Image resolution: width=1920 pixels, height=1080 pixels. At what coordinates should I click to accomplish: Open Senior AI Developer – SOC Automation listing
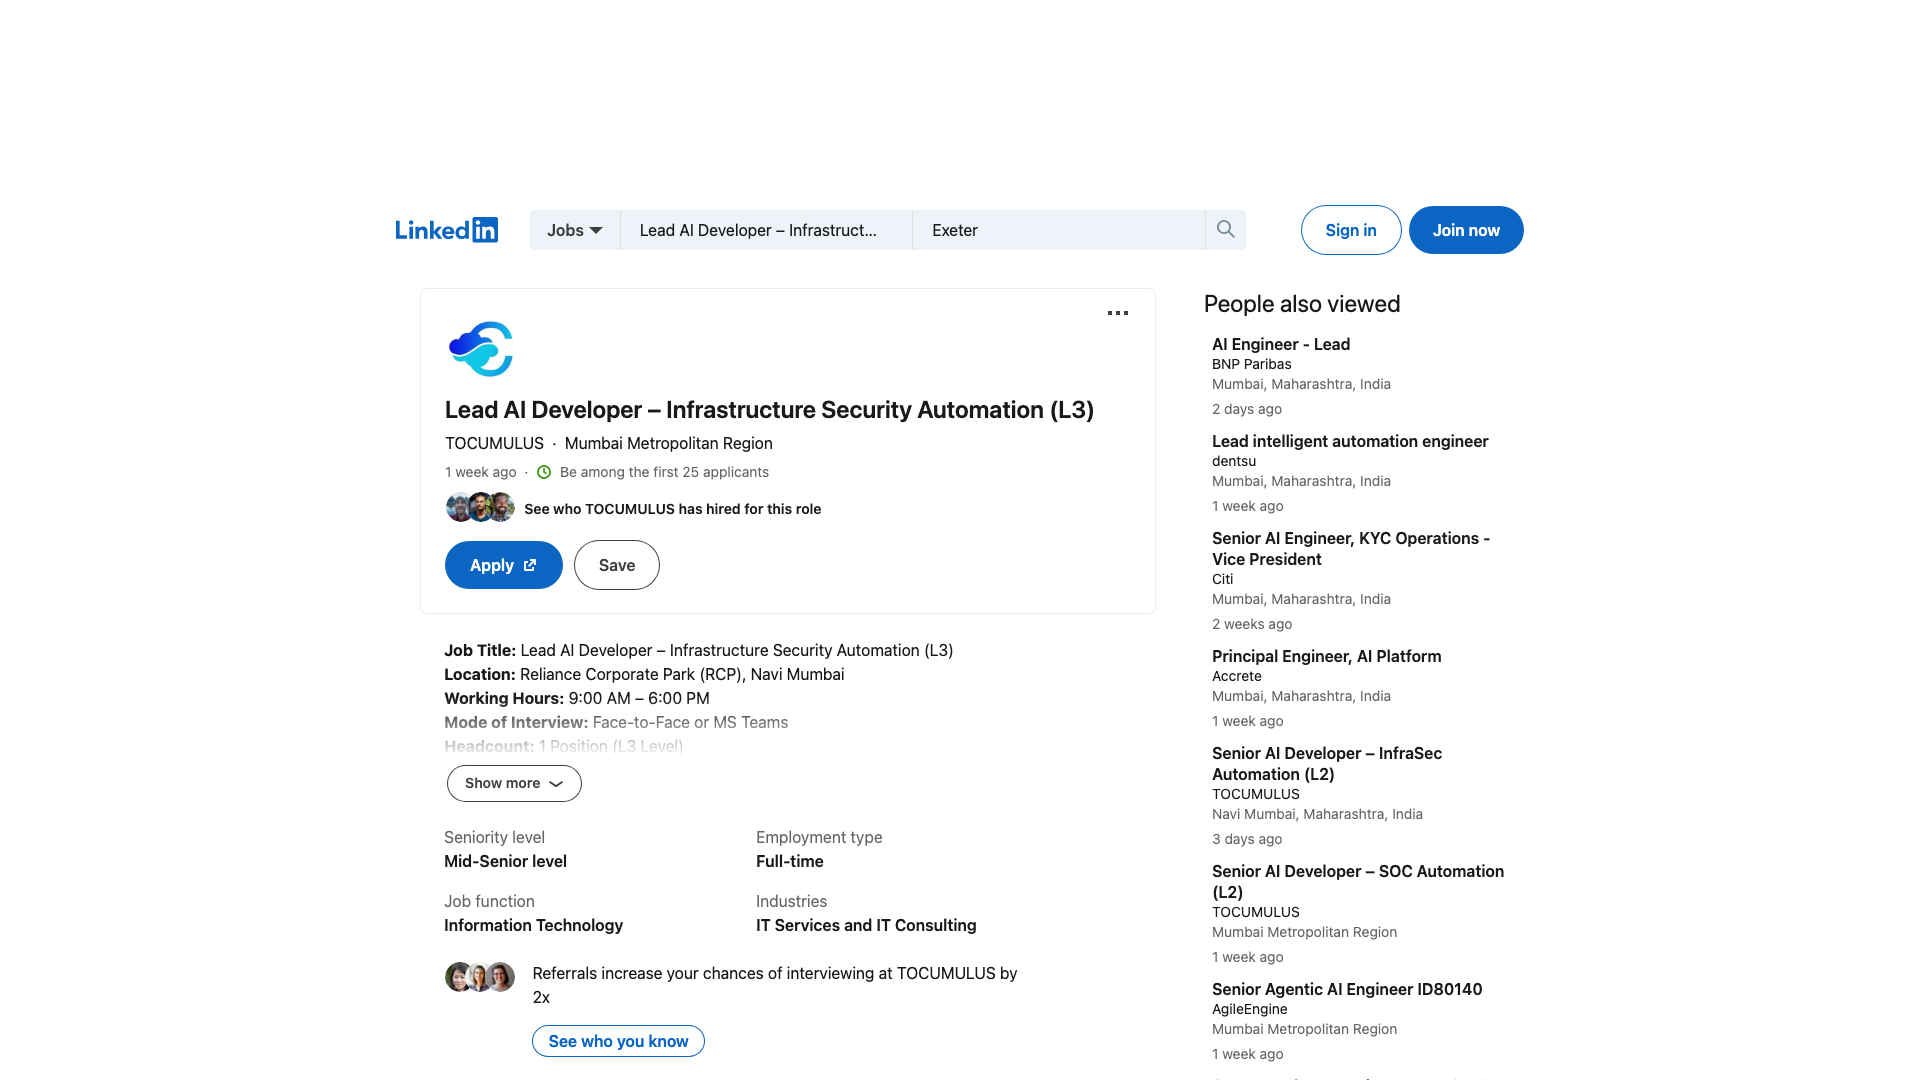click(x=1358, y=881)
